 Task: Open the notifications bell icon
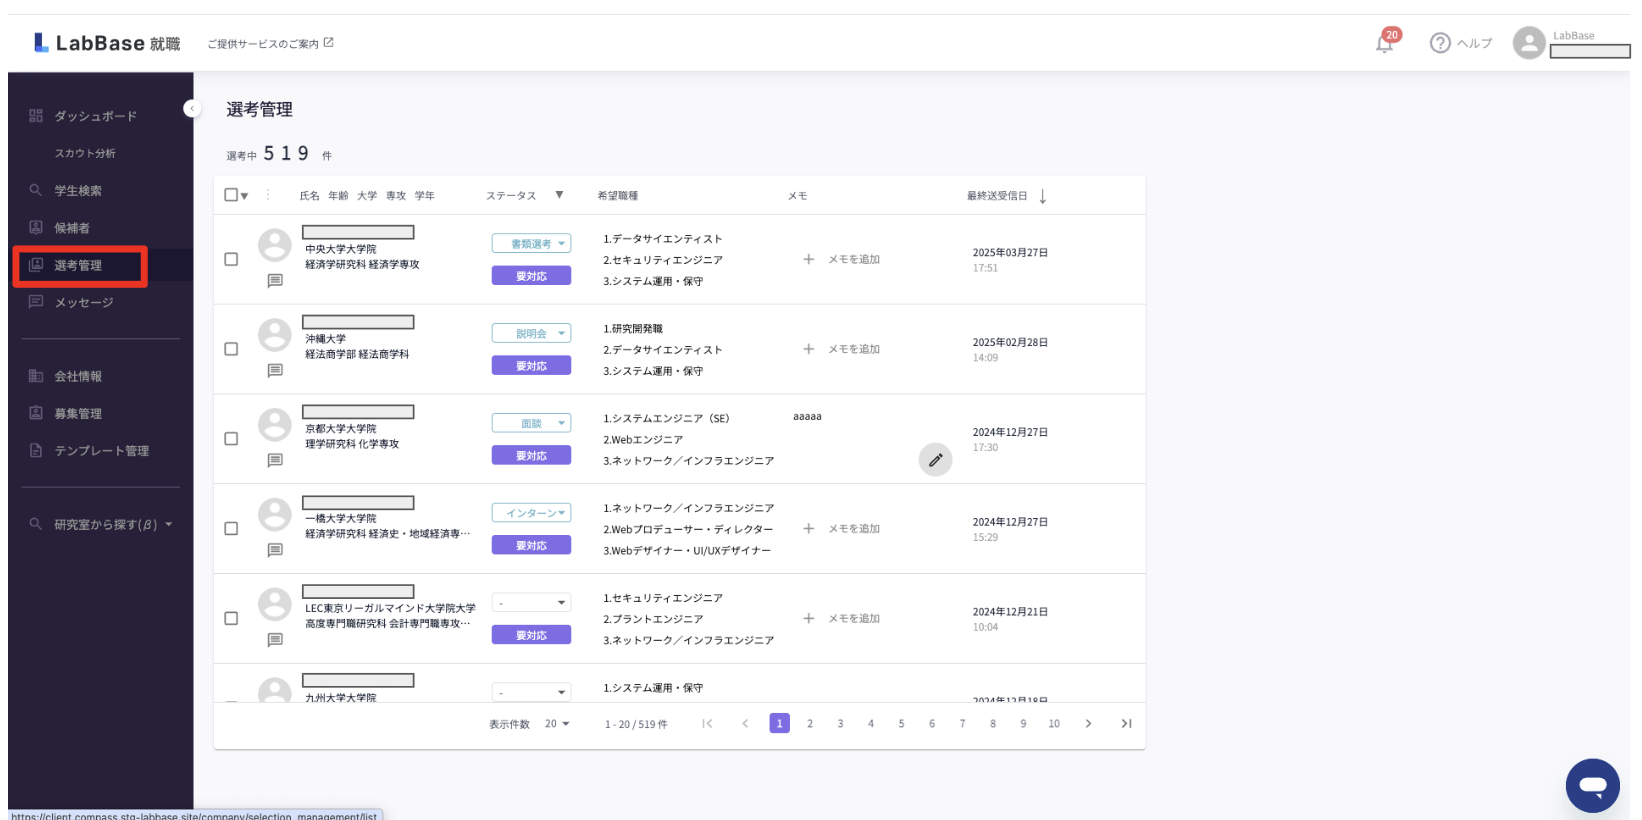(x=1384, y=43)
